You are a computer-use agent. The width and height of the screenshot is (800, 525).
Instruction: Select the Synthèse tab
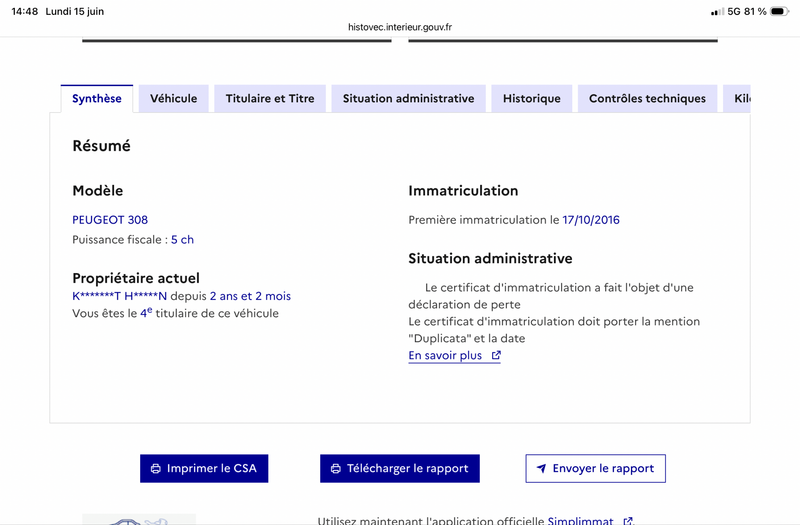click(x=97, y=98)
